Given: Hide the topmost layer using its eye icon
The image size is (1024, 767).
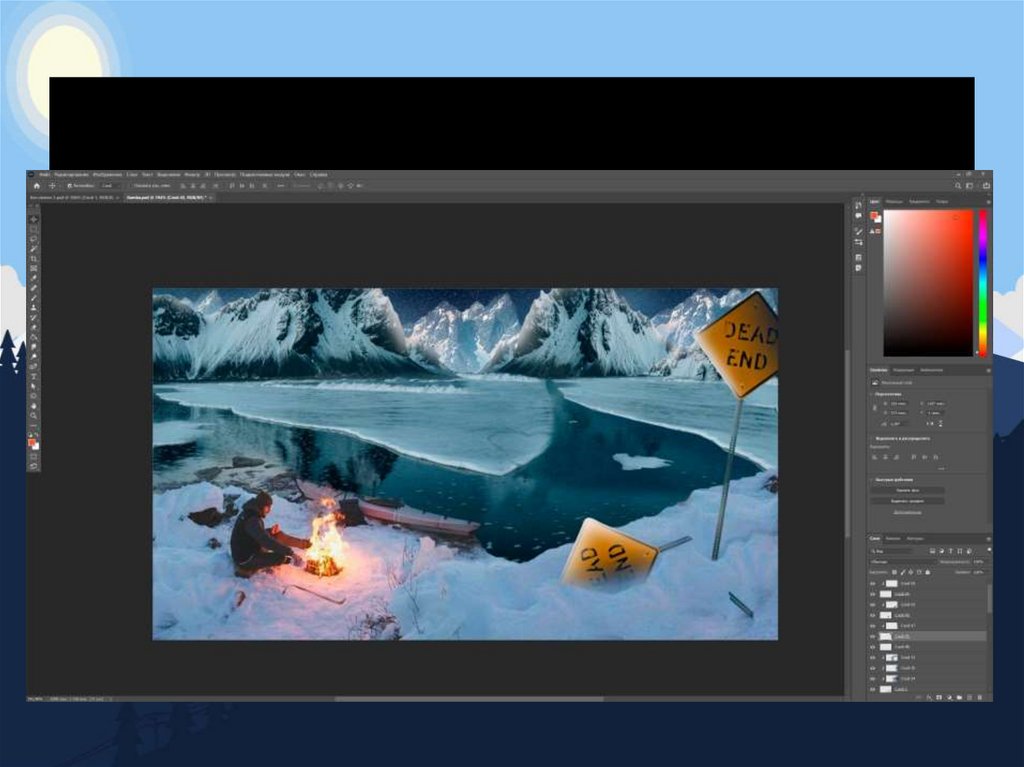Looking at the screenshot, I should 872,583.
